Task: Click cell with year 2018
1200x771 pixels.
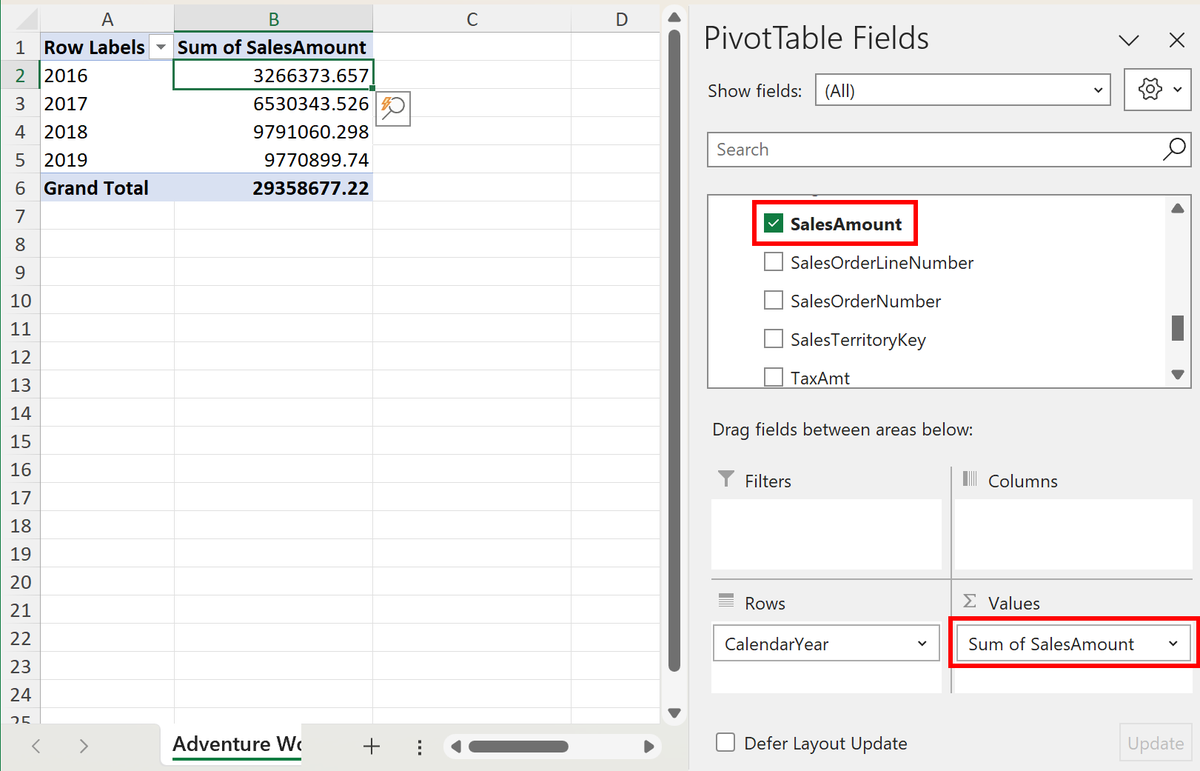Action: point(107,131)
